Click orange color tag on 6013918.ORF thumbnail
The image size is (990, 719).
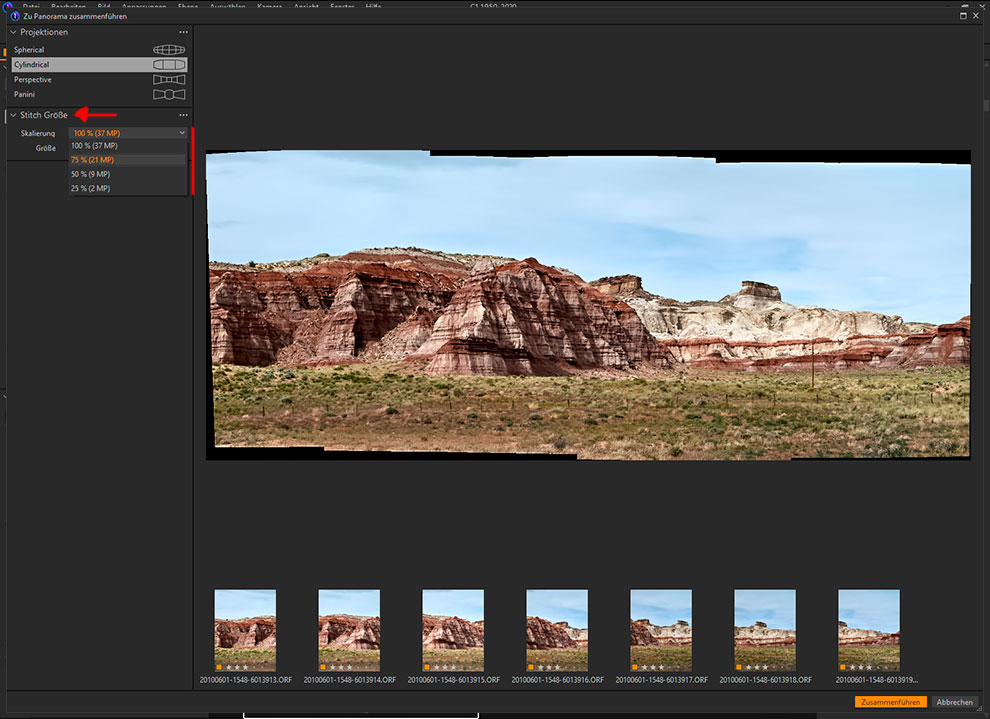[738, 667]
